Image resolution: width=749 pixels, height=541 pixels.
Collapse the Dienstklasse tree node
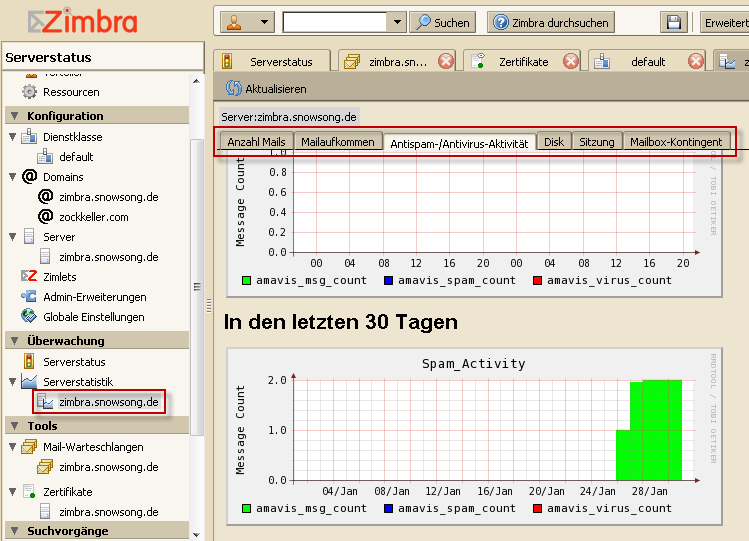(x=12, y=137)
